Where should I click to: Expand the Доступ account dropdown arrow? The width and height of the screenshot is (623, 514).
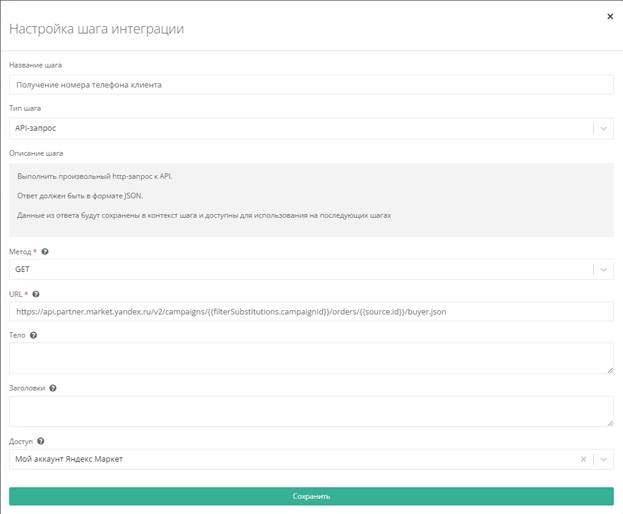pos(604,459)
